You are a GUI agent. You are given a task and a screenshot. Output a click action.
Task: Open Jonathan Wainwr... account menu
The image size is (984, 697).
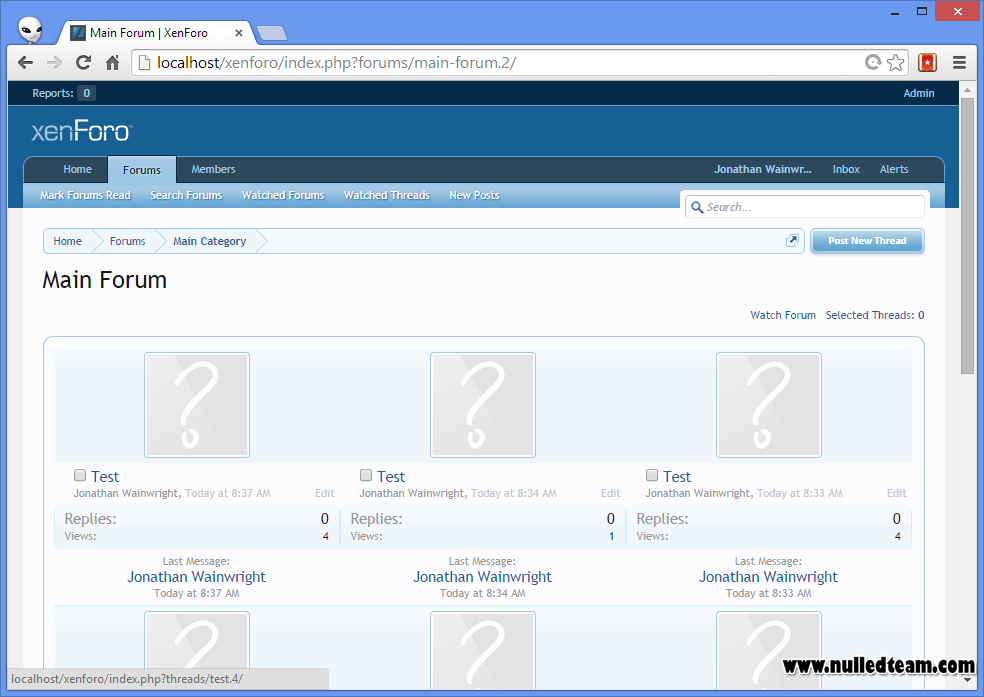tap(762, 169)
